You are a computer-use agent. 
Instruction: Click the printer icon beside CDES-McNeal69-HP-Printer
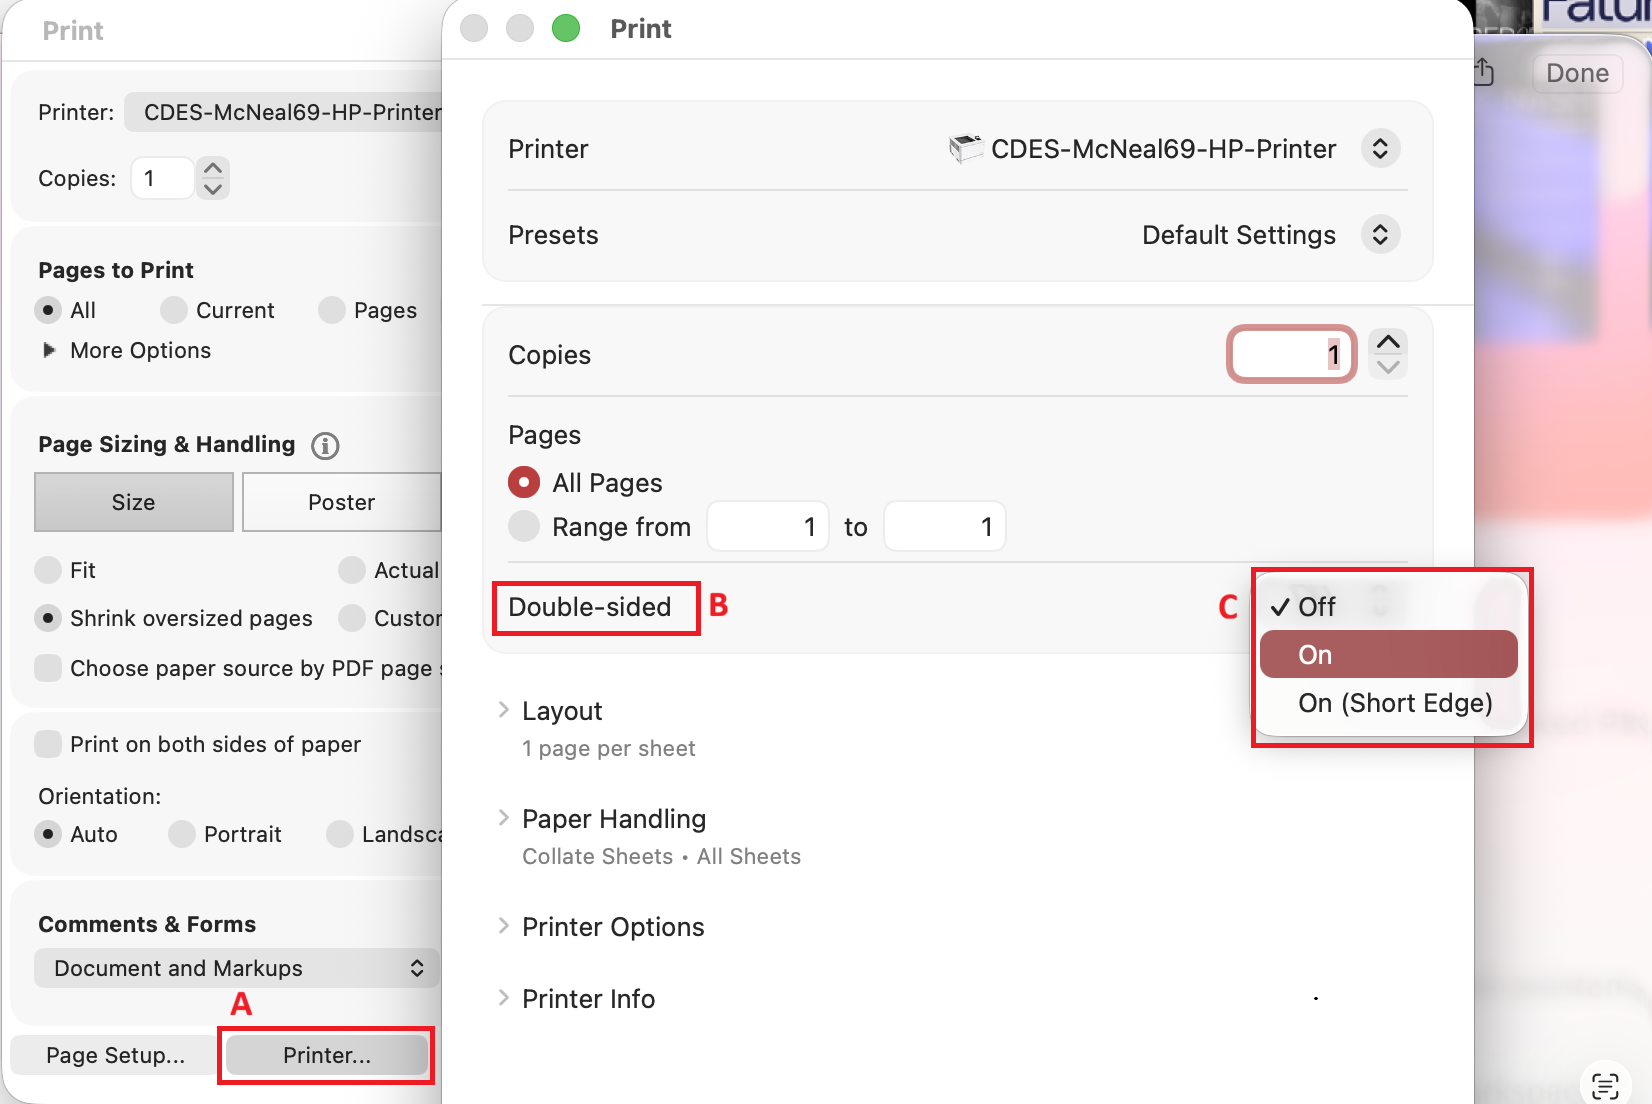(x=965, y=149)
